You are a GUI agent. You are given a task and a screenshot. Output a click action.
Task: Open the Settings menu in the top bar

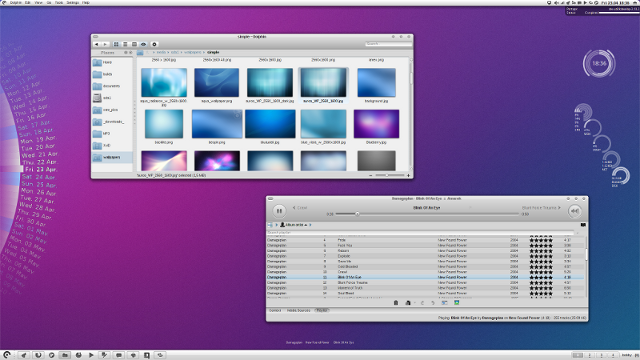click(x=73, y=2)
